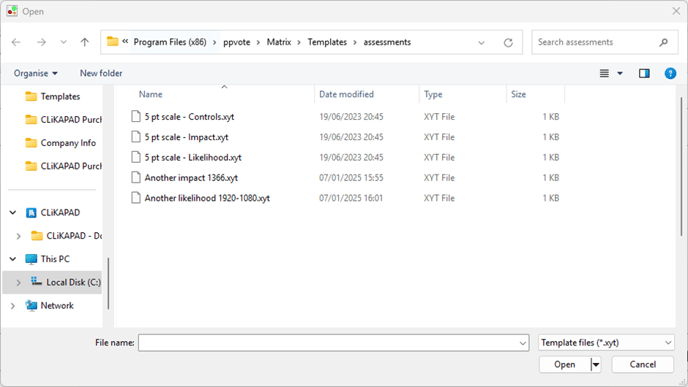Sort files by Type column
The width and height of the screenshot is (688, 387).
click(433, 94)
